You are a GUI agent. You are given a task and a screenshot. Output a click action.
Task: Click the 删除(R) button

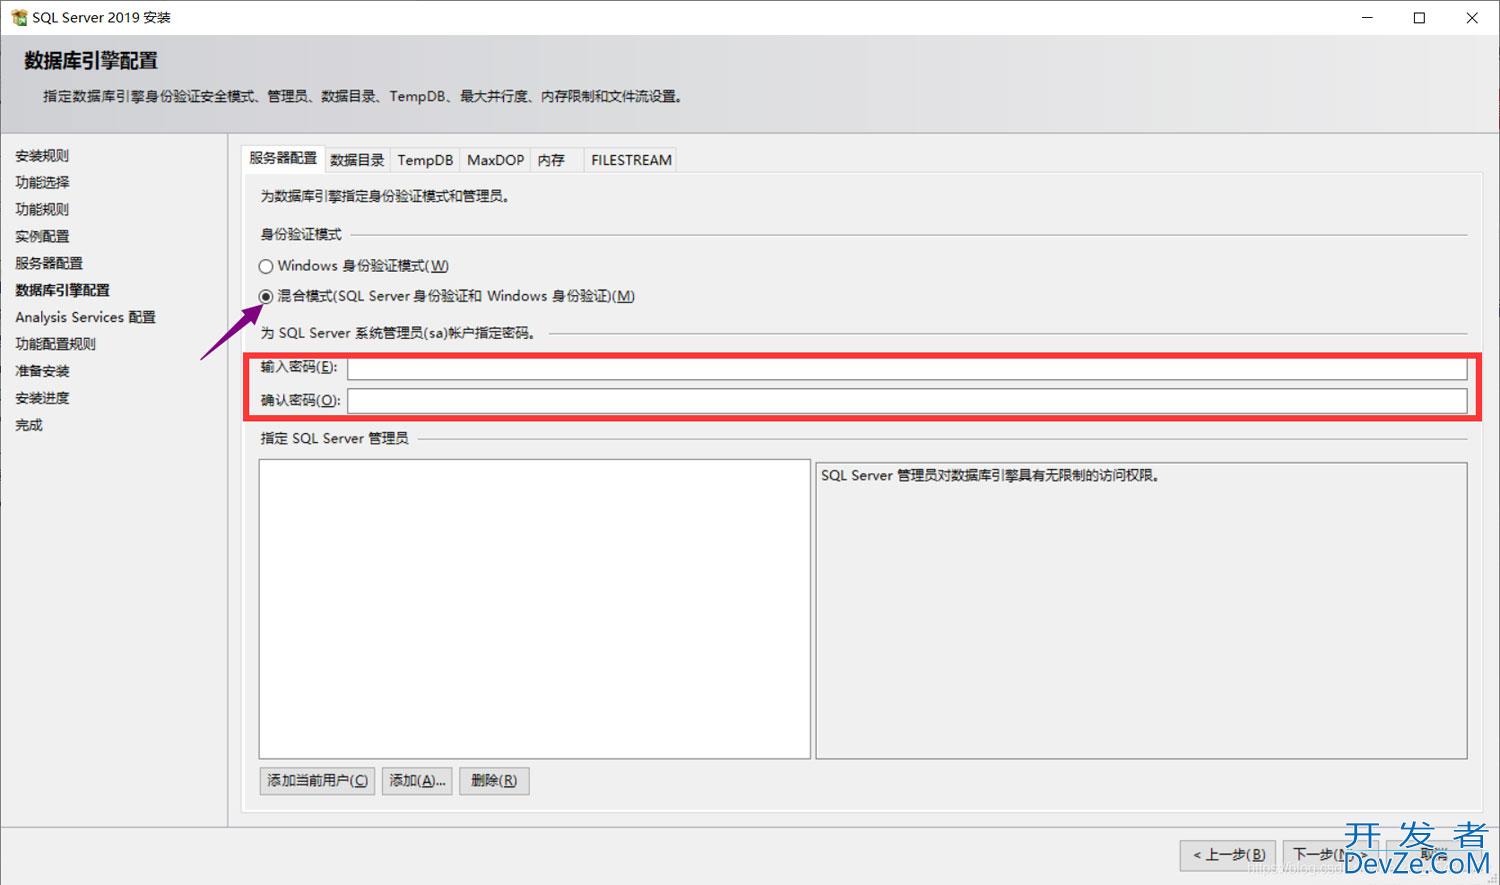(494, 781)
